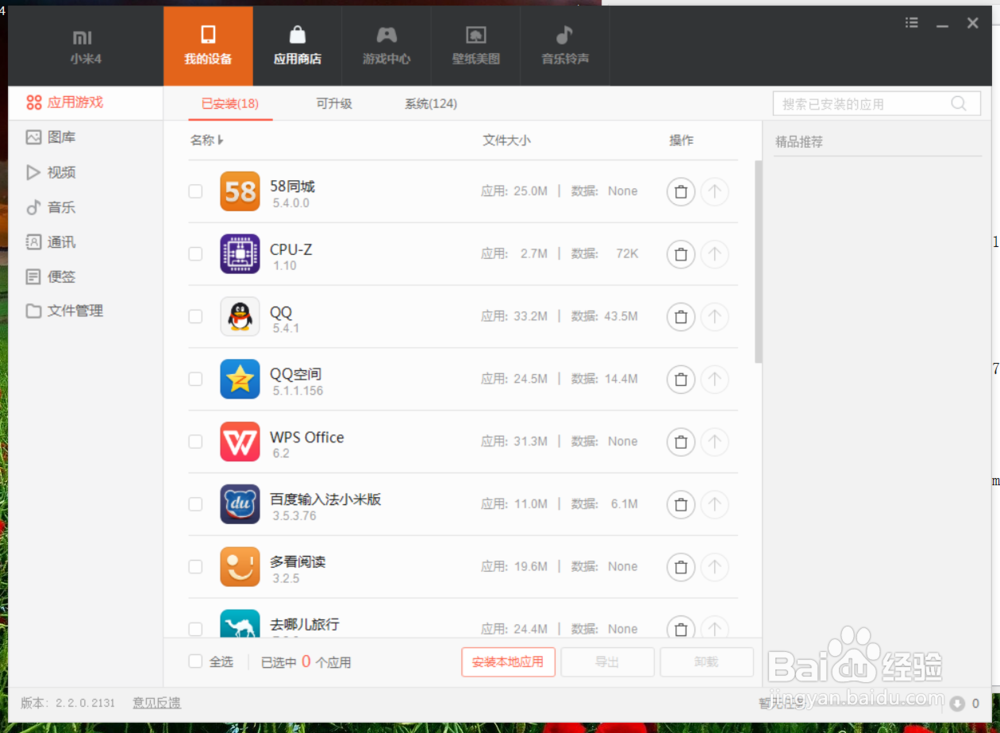Uninstall QQ 5.4.1 via trash icon
The image size is (1000, 733).
(x=680, y=316)
